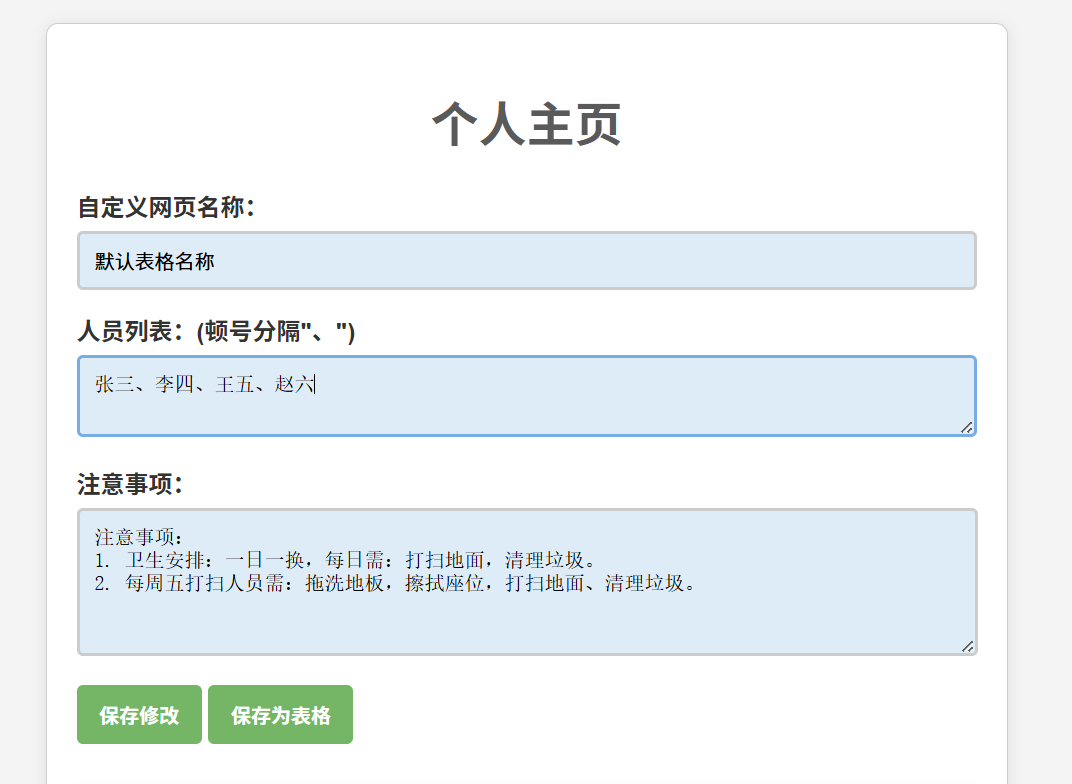Click the bold 注意事项 label above the textarea

(x=130, y=484)
